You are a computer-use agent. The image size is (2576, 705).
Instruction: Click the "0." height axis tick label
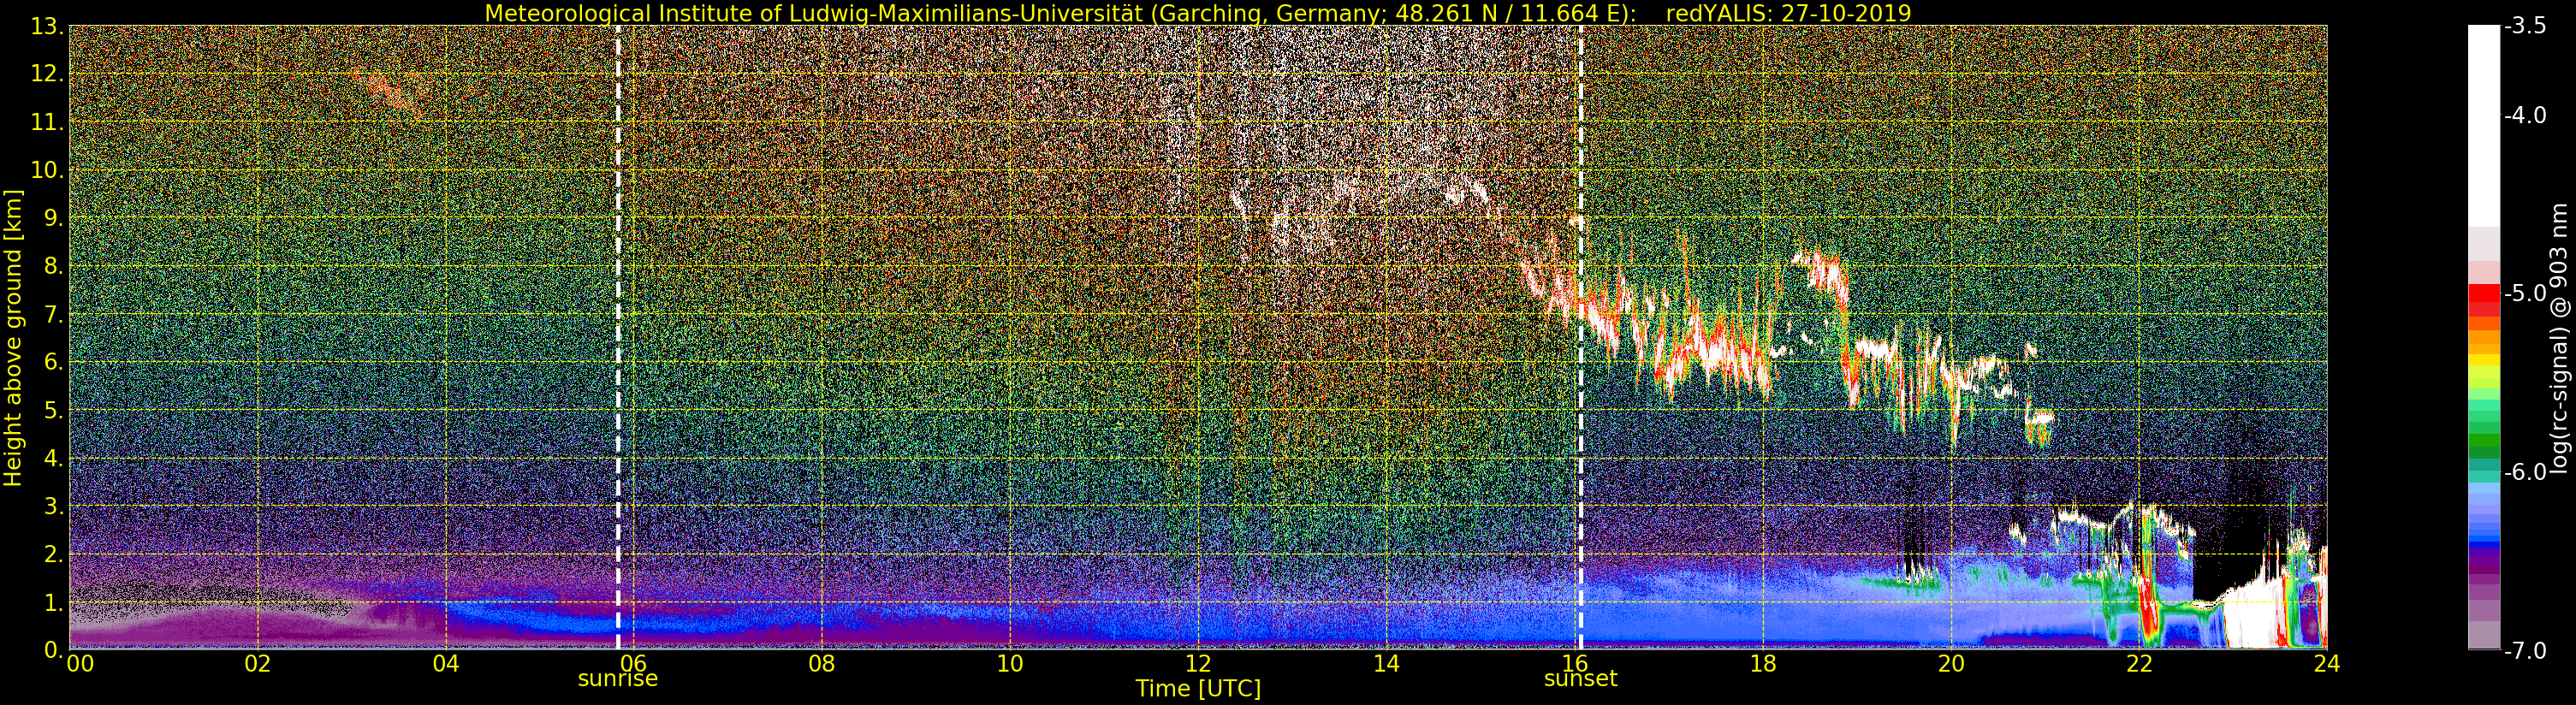[53, 650]
